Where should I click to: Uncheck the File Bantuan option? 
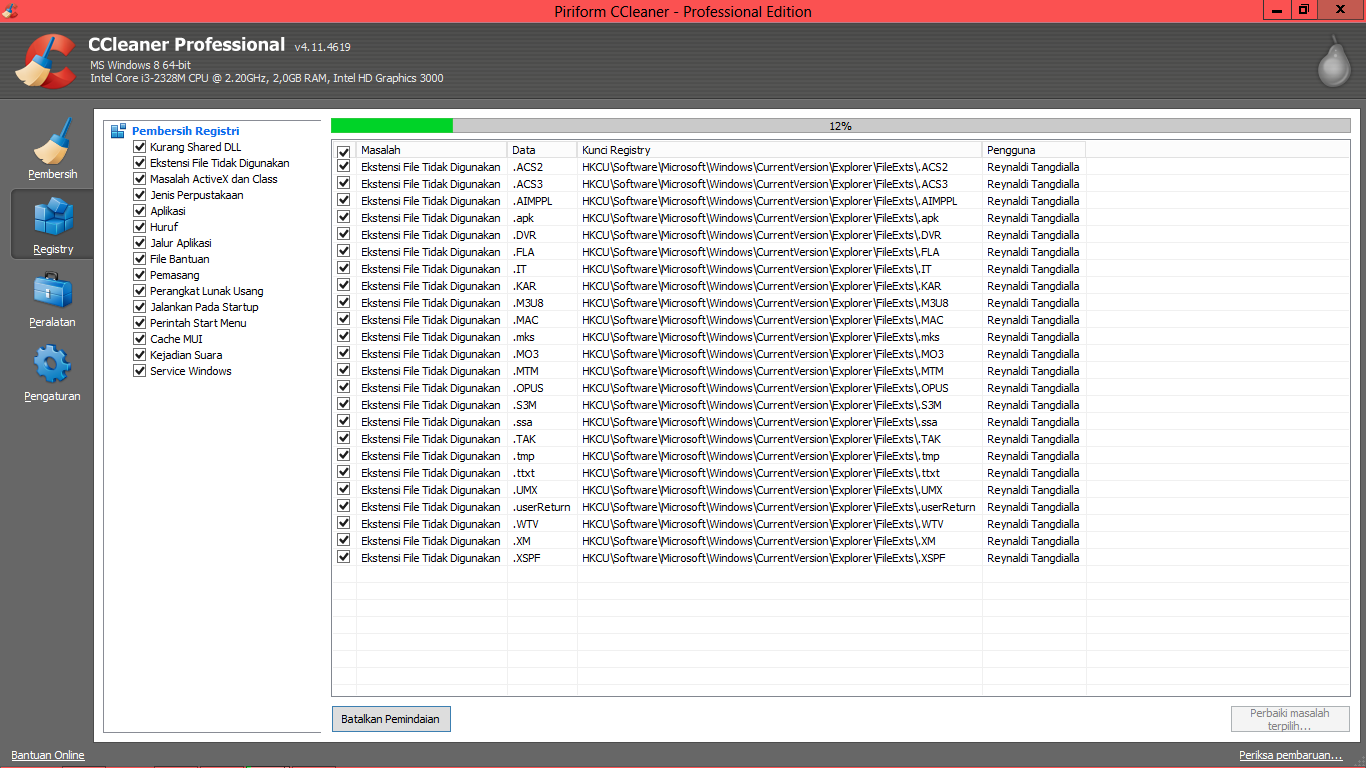pos(140,259)
